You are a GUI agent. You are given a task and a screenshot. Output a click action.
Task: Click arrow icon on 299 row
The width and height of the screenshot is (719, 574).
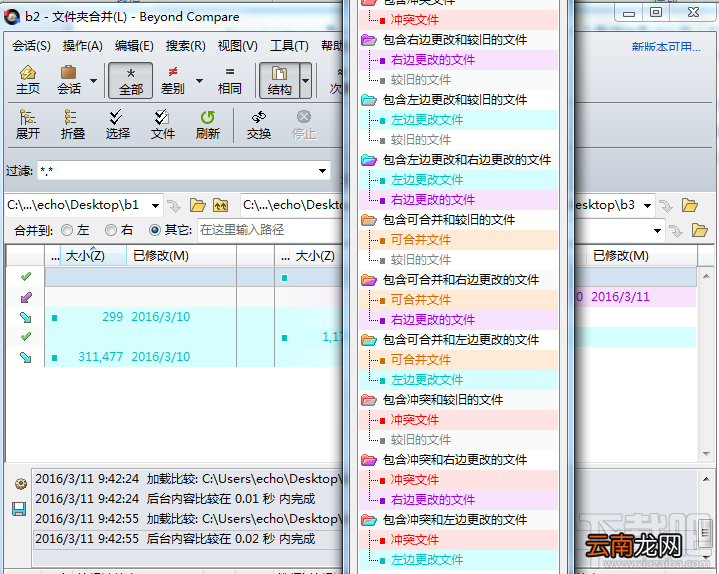click(26, 317)
